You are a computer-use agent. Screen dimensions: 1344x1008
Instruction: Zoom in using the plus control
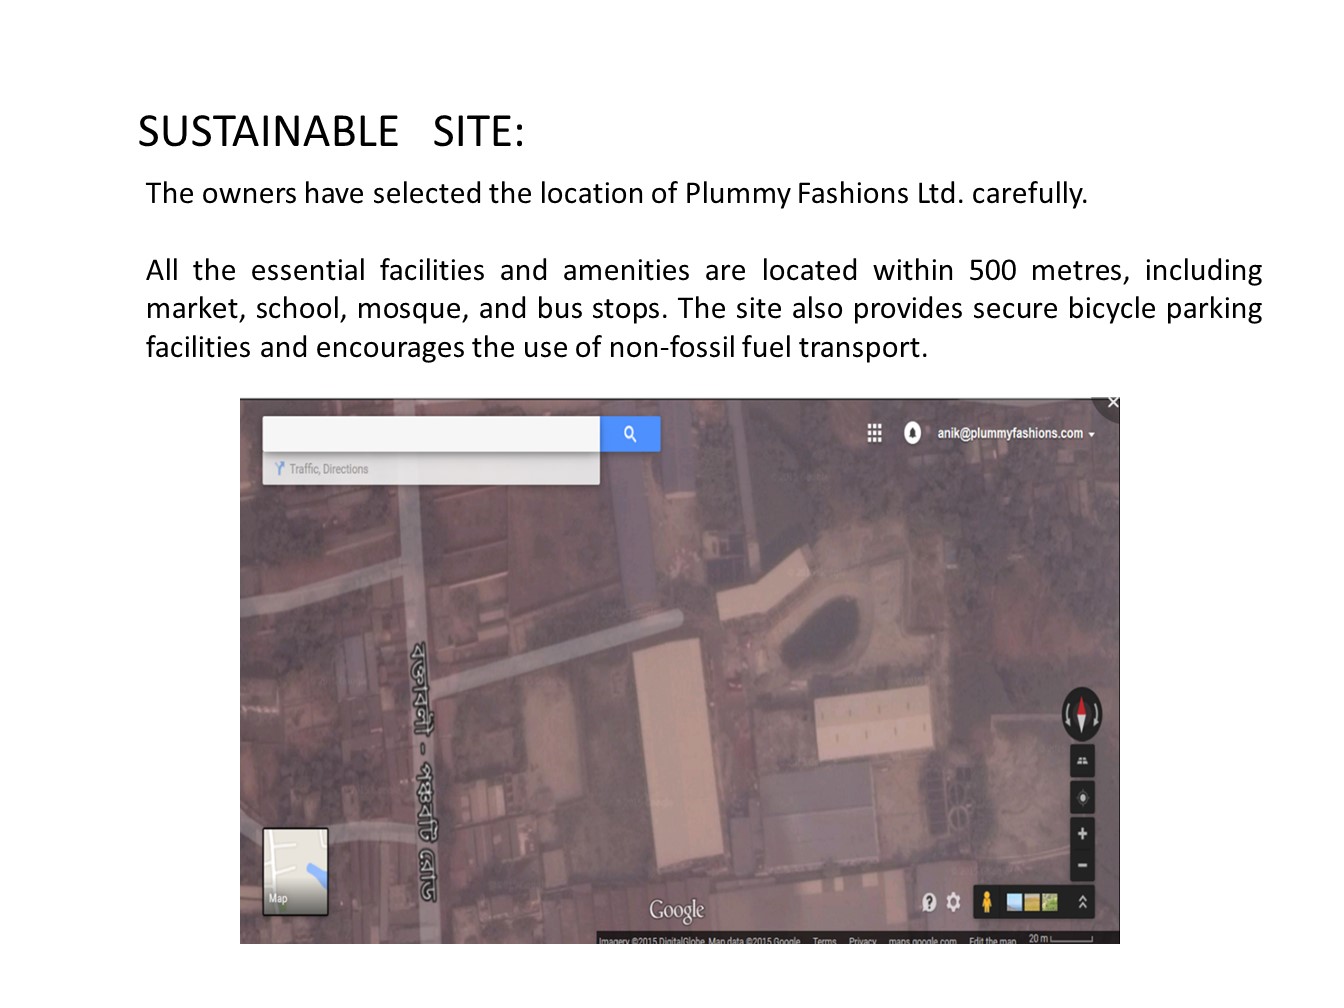pos(1082,833)
